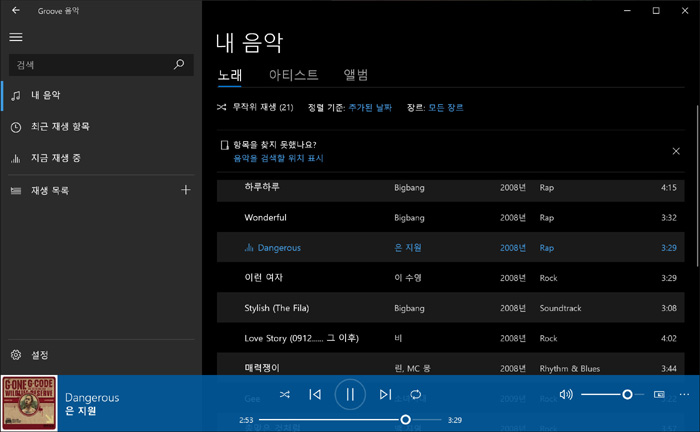700x432 pixels.
Task: Toggle shuffle in the playback bar
Action: 285,395
